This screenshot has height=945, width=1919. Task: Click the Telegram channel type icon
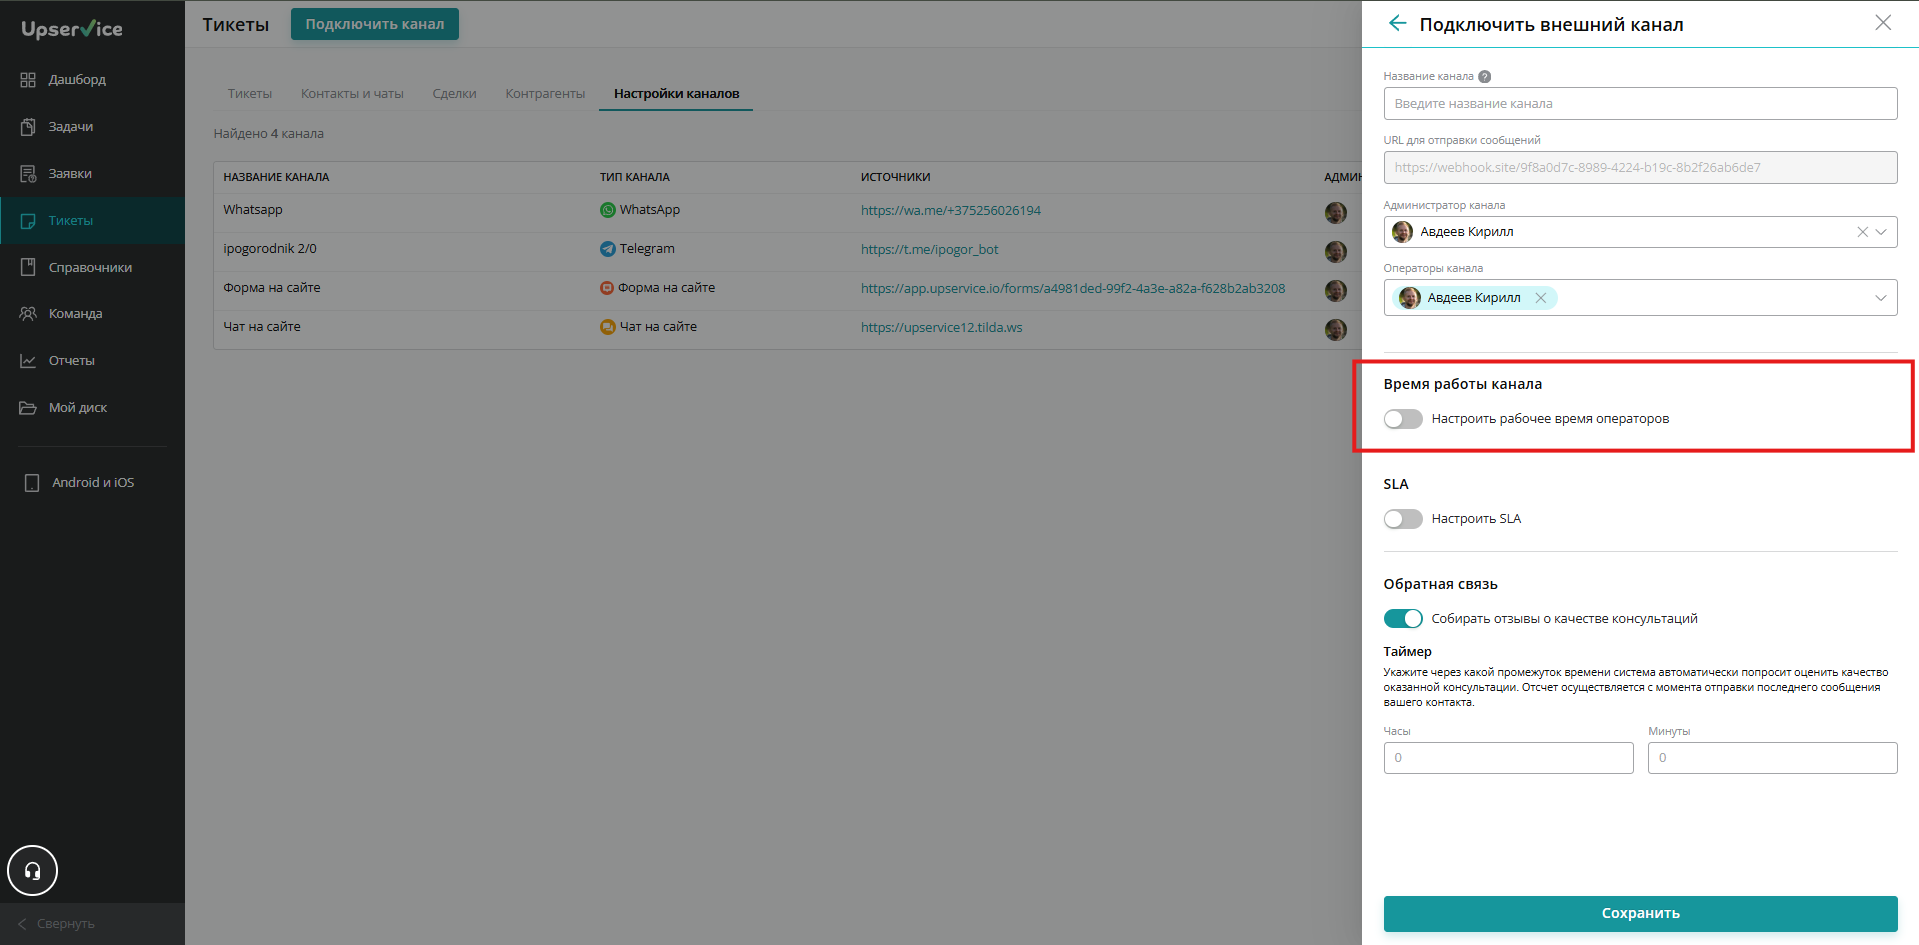[x=607, y=249]
